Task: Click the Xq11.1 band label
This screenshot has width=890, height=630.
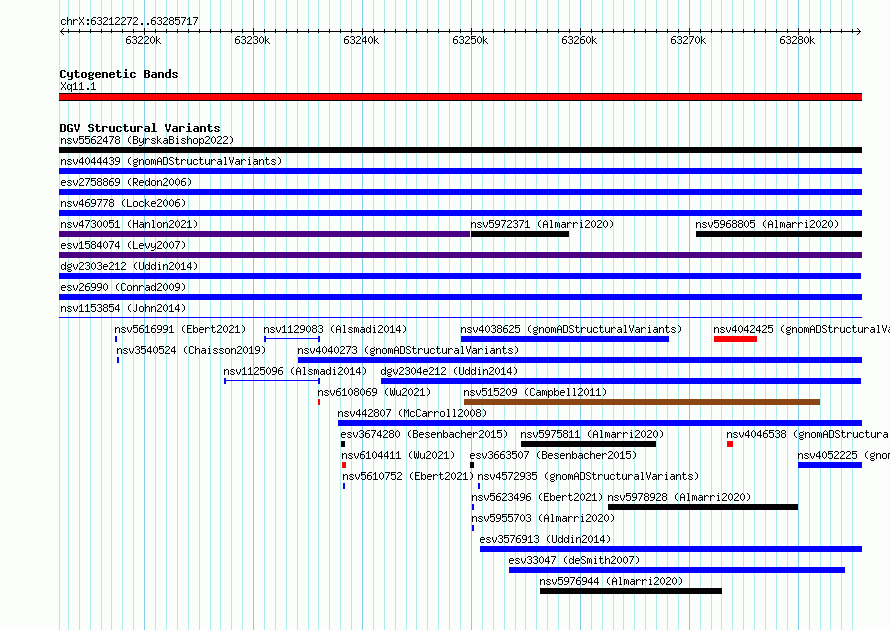Action: [78, 86]
